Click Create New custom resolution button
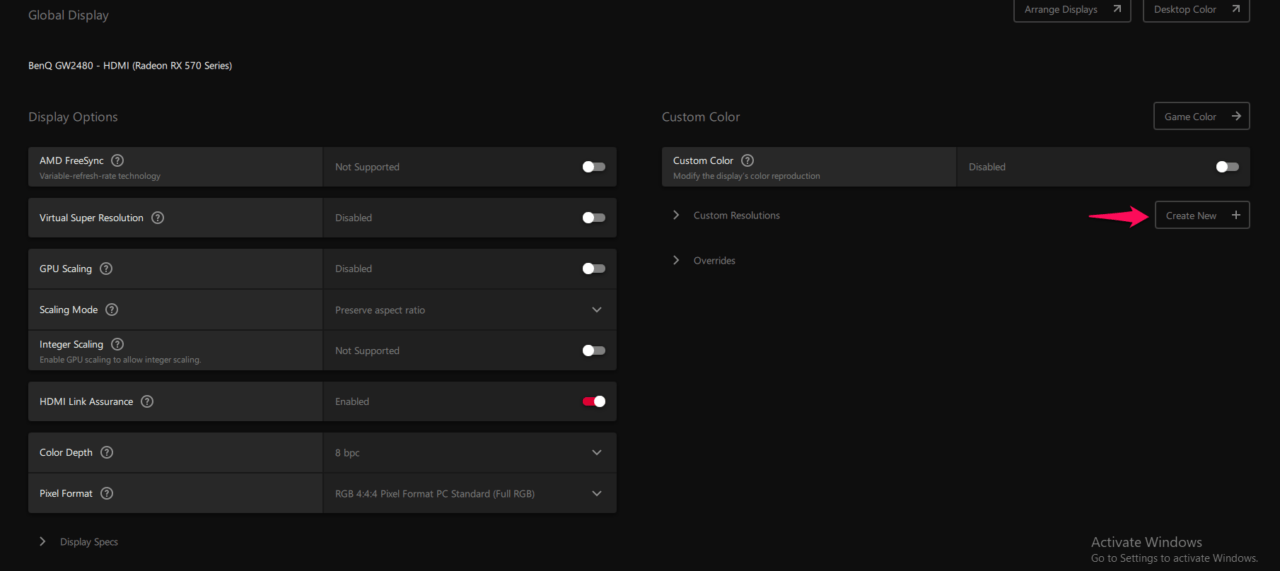 [1202, 215]
